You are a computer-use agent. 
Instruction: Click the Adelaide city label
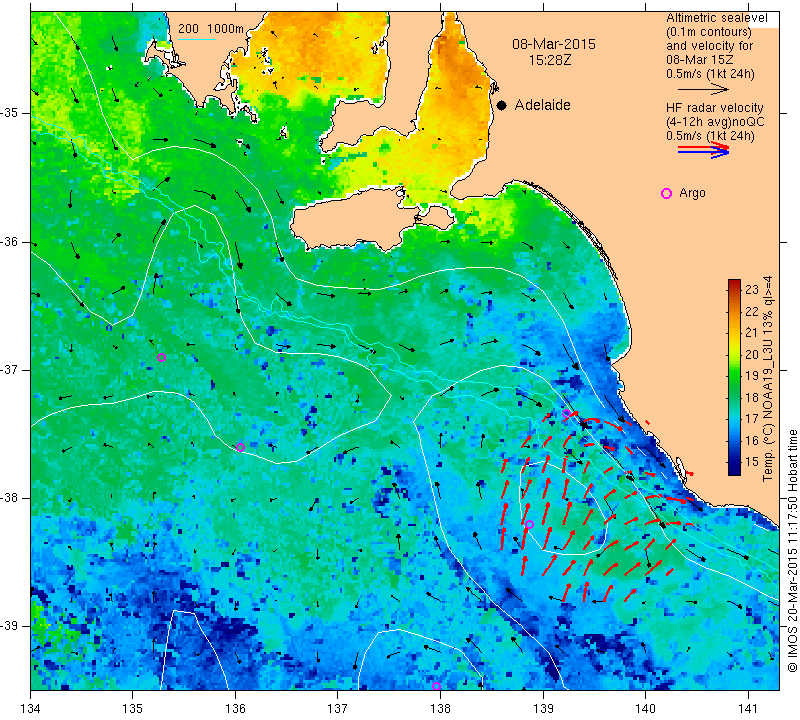point(542,105)
